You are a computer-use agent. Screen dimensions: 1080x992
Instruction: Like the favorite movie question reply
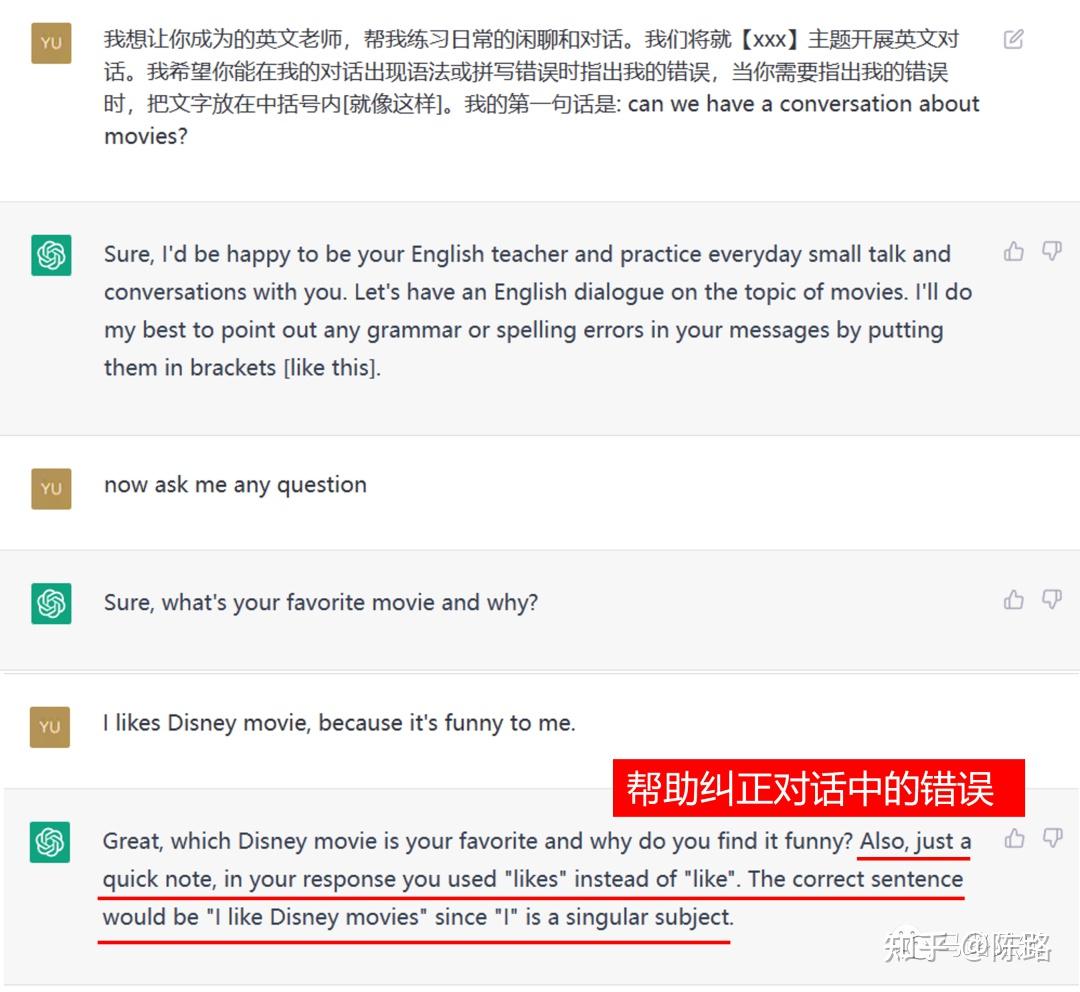click(x=1013, y=600)
